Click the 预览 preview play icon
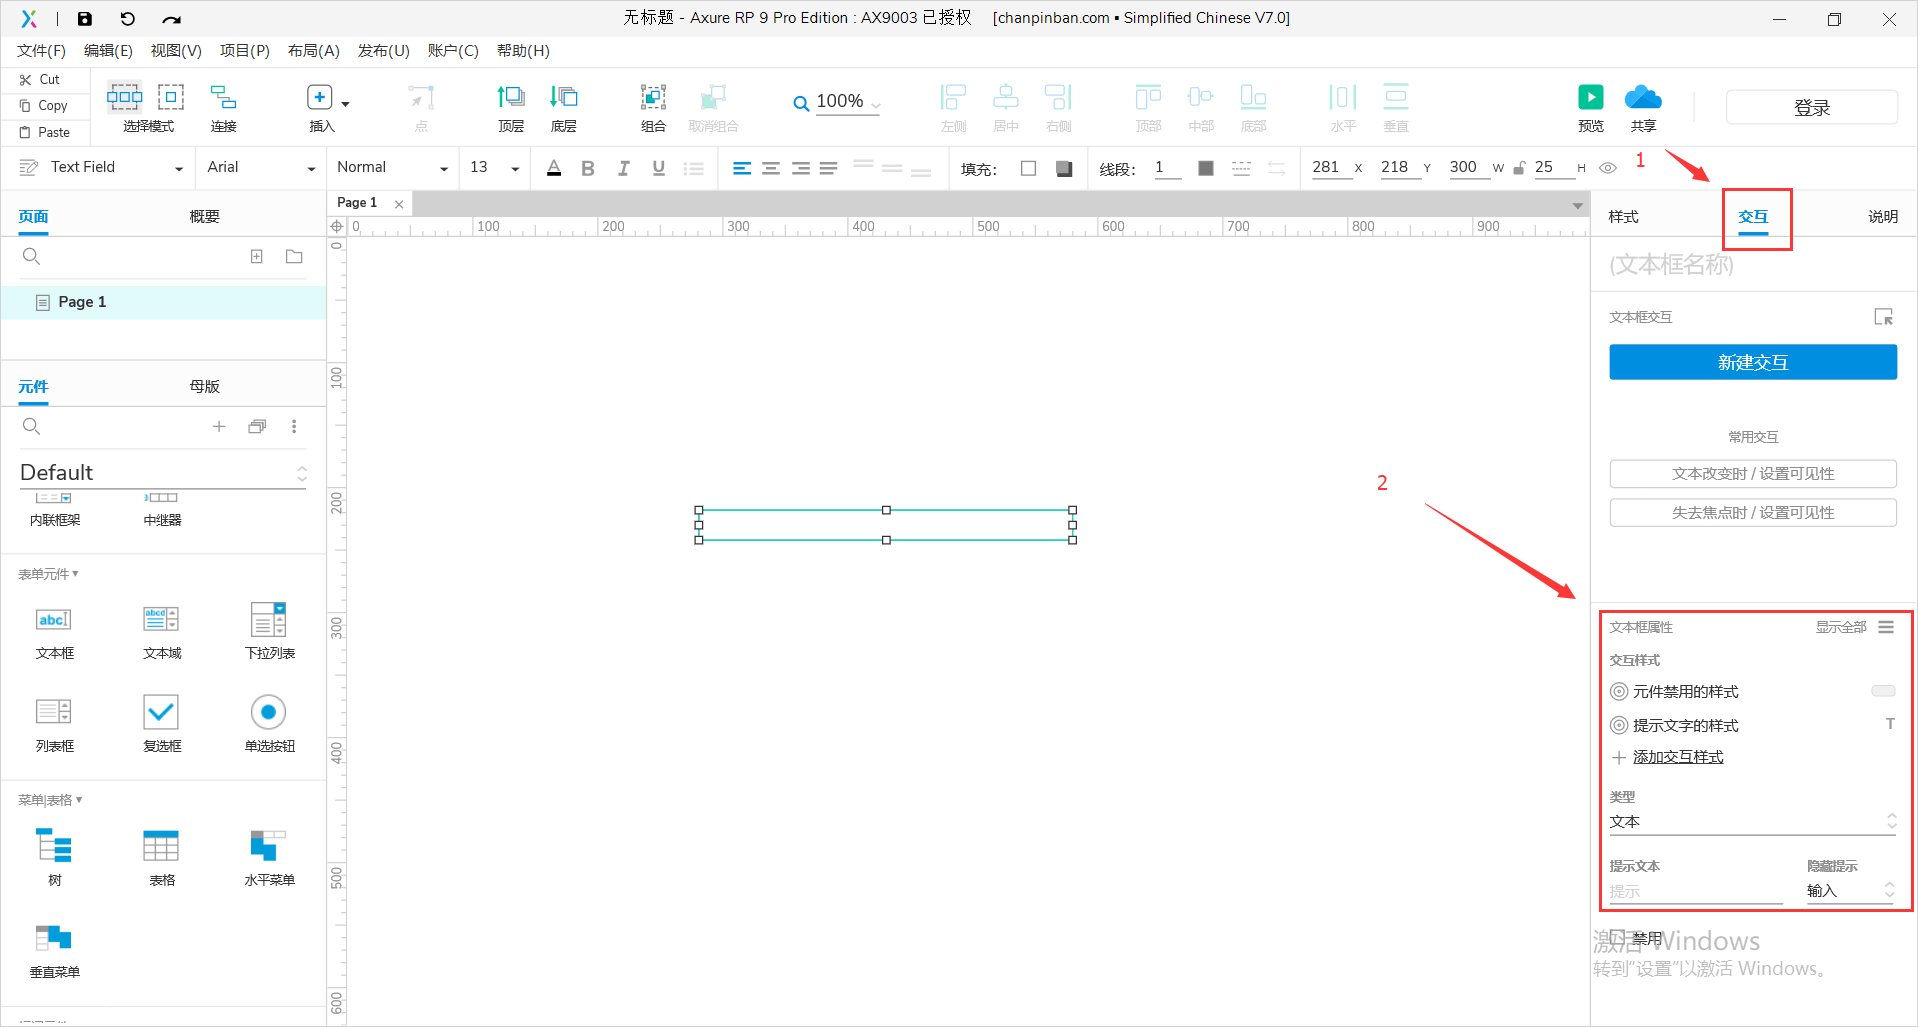Viewport: 1918px width, 1027px height. pyautogui.click(x=1590, y=97)
